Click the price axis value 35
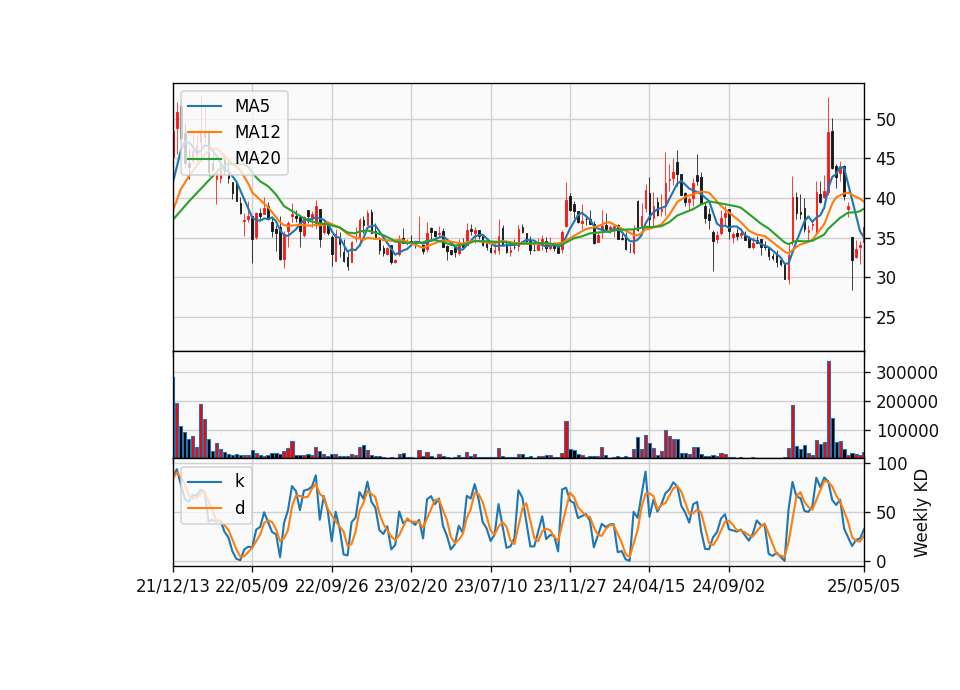 885,239
